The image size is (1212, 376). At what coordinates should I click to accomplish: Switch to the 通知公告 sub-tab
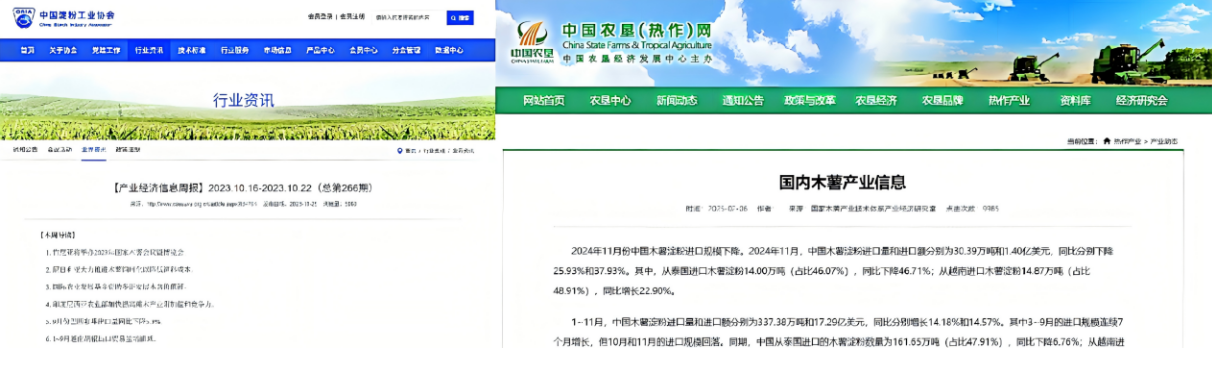(26, 149)
